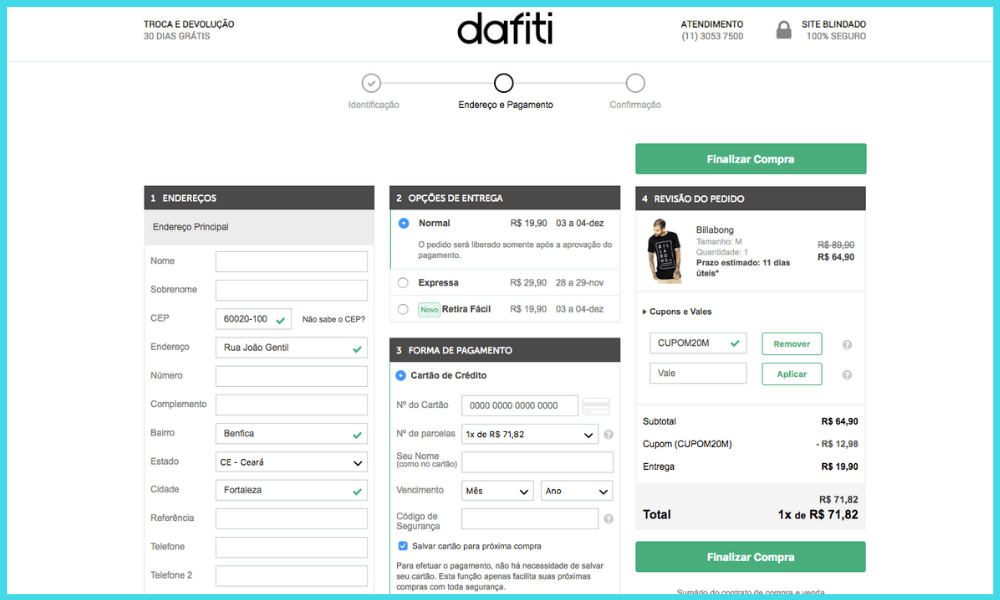Click the Confirmação step in the progress bar
This screenshot has width=1000, height=600.
coord(634,83)
